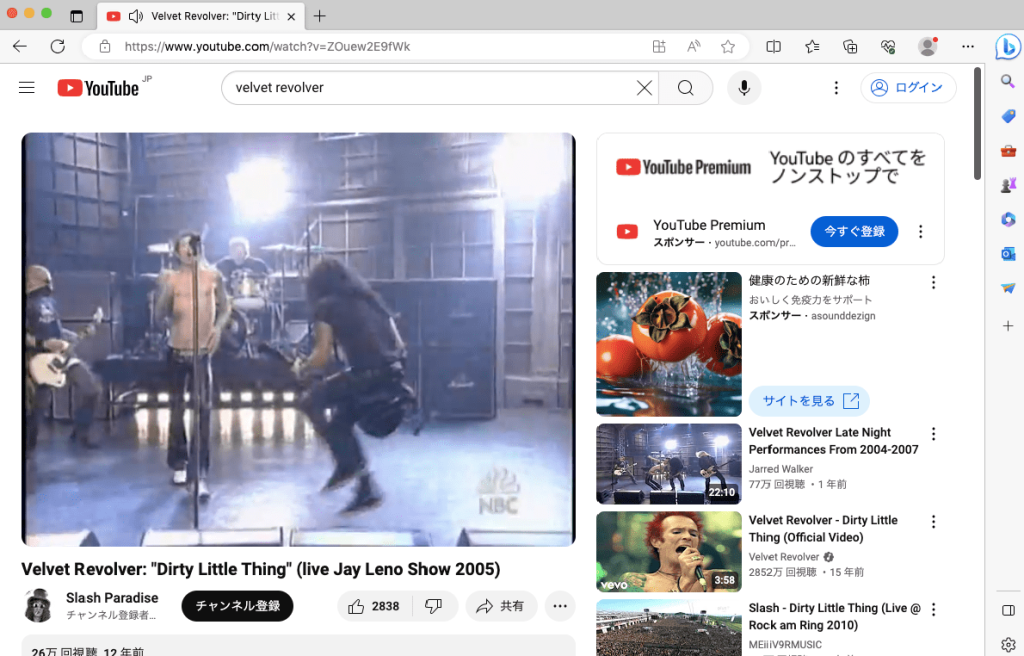Click the page vertical scrollbar

pyautogui.click(x=977, y=123)
